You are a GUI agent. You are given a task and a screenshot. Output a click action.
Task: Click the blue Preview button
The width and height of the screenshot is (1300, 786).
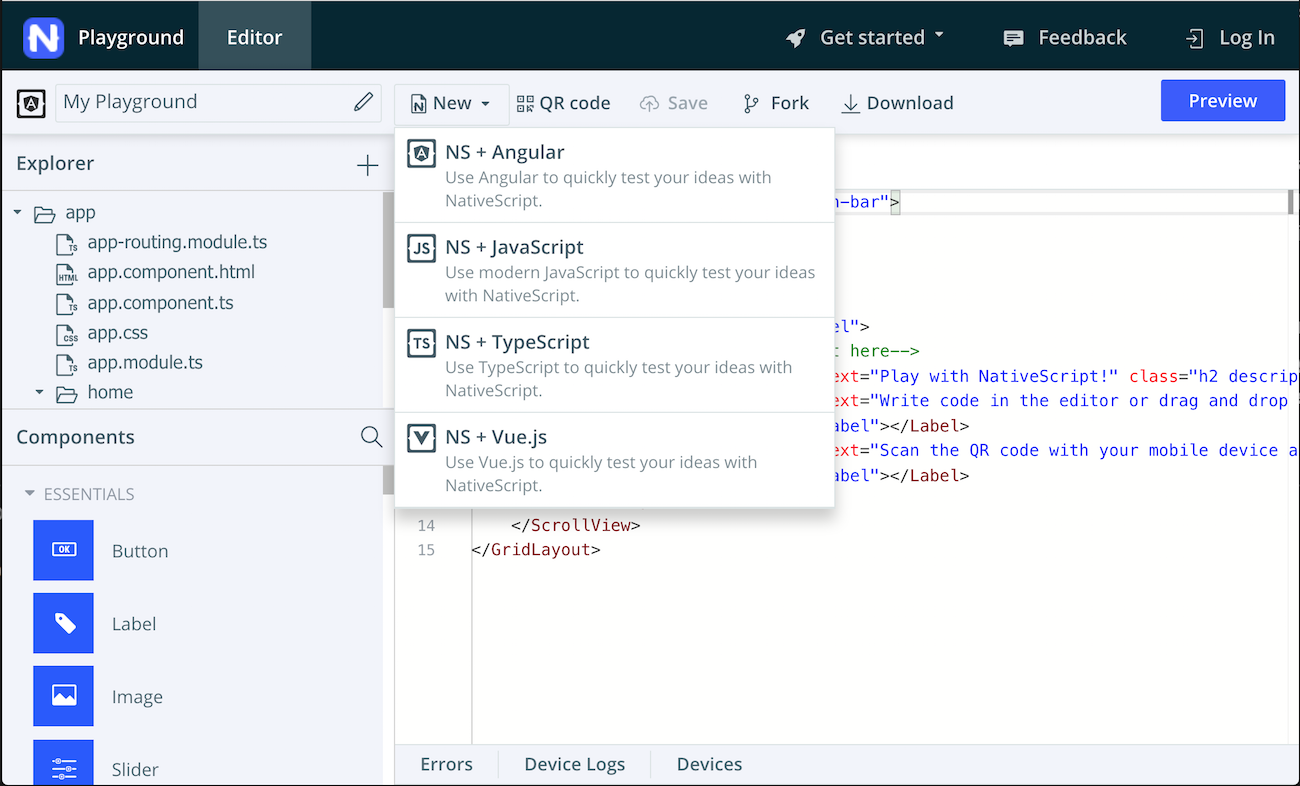[1222, 101]
